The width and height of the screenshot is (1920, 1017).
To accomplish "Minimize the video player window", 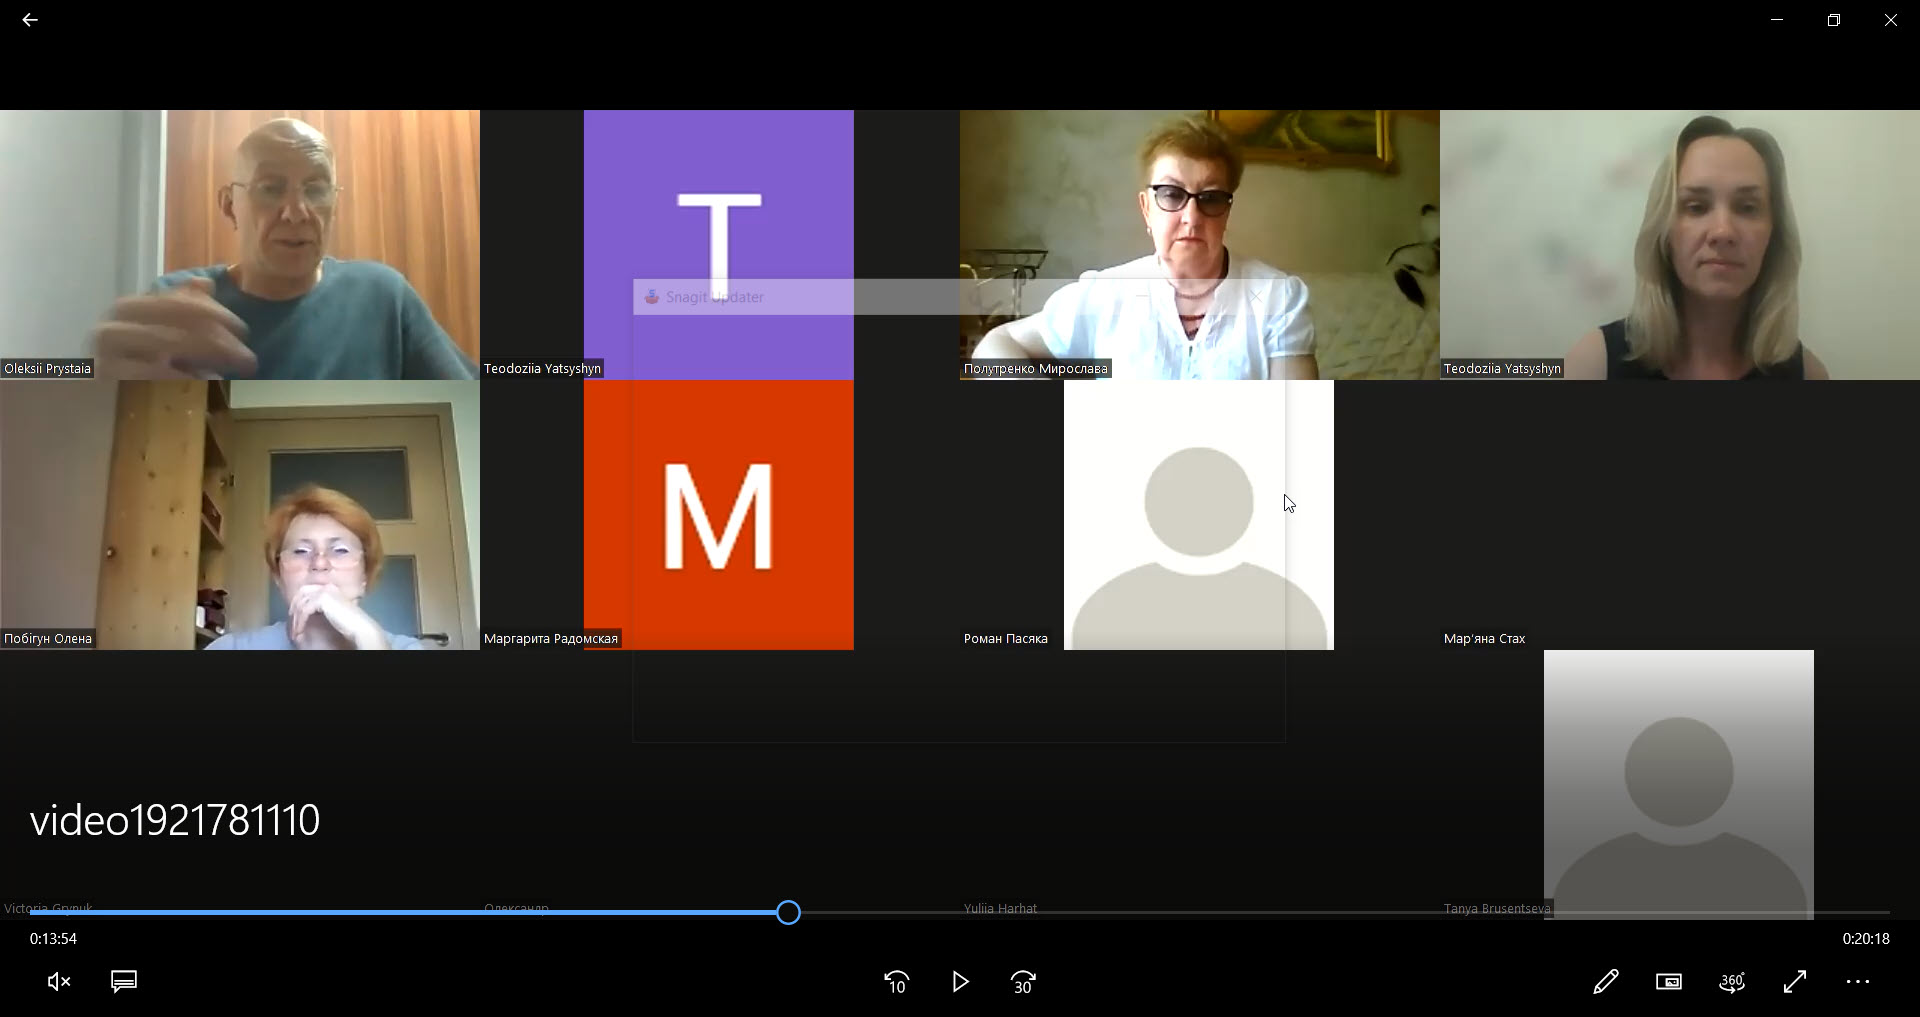I will point(1777,20).
